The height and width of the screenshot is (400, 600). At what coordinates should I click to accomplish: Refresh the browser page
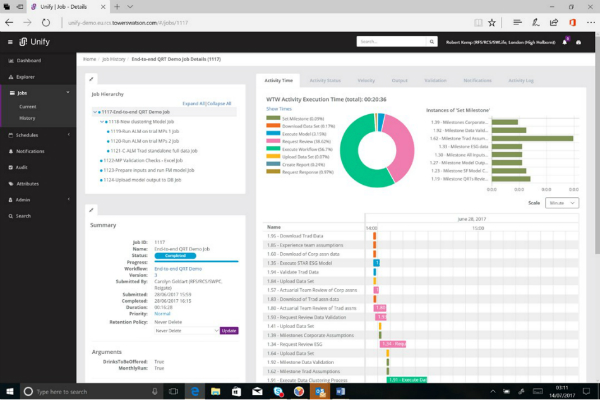click(x=46, y=23)
